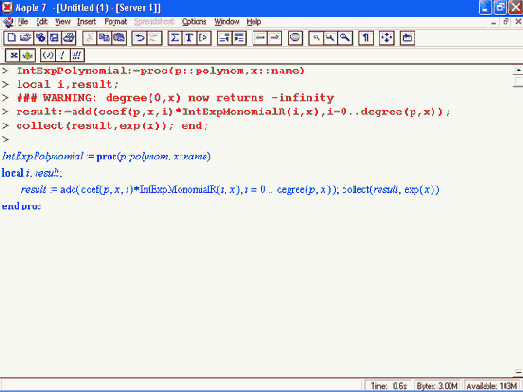Click the vertical scrollbar down arrow
The width and height of the screenshot is (523, 392).
[518, 372]
